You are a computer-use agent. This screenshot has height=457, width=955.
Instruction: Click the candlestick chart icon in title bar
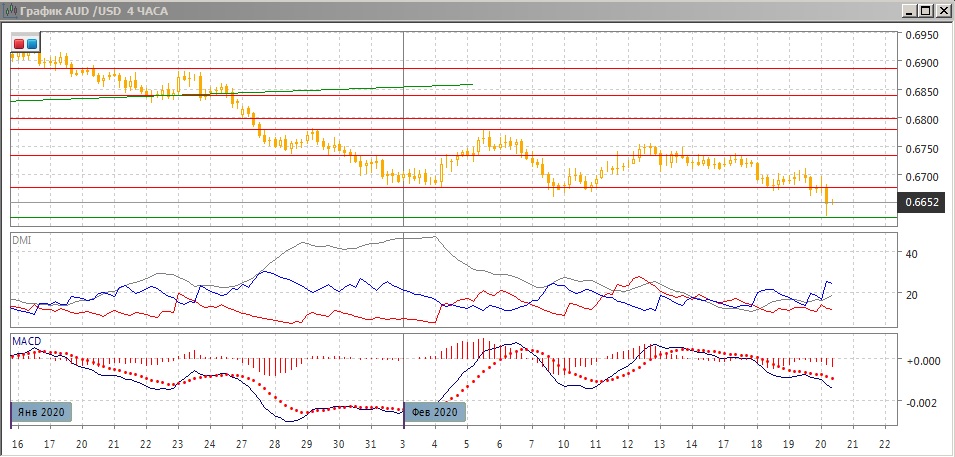click(10, 10)
